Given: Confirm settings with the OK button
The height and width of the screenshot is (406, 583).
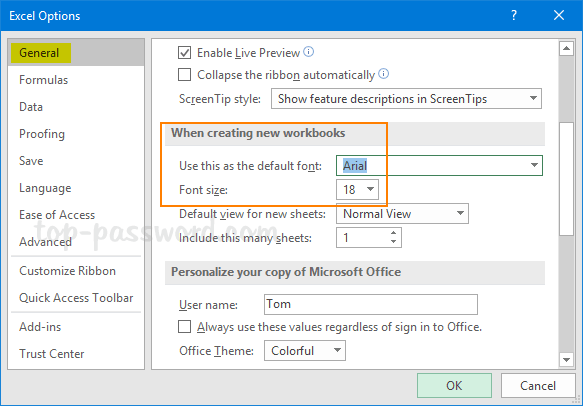Looking at the screenshot, I should tap(454, 386).
